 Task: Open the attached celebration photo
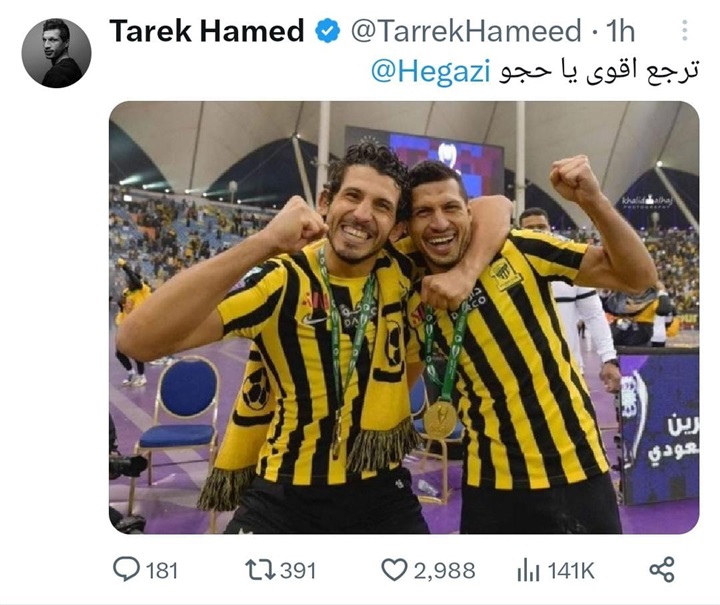404,317
